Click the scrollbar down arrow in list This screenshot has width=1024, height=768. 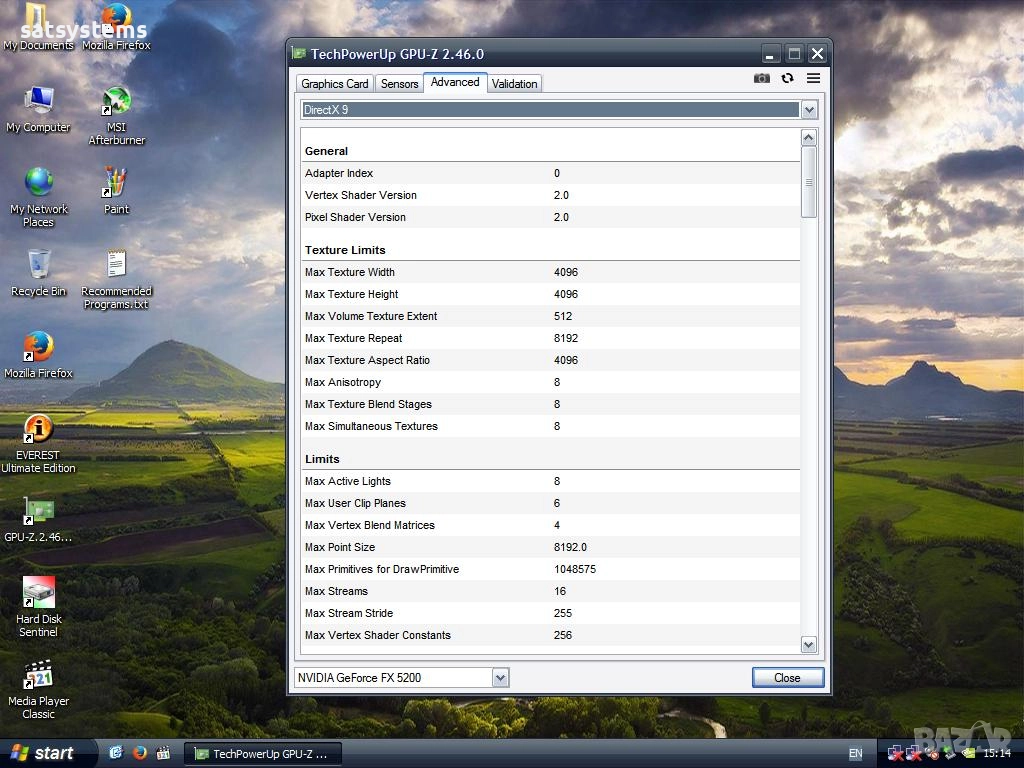click(x=809, y=645)
